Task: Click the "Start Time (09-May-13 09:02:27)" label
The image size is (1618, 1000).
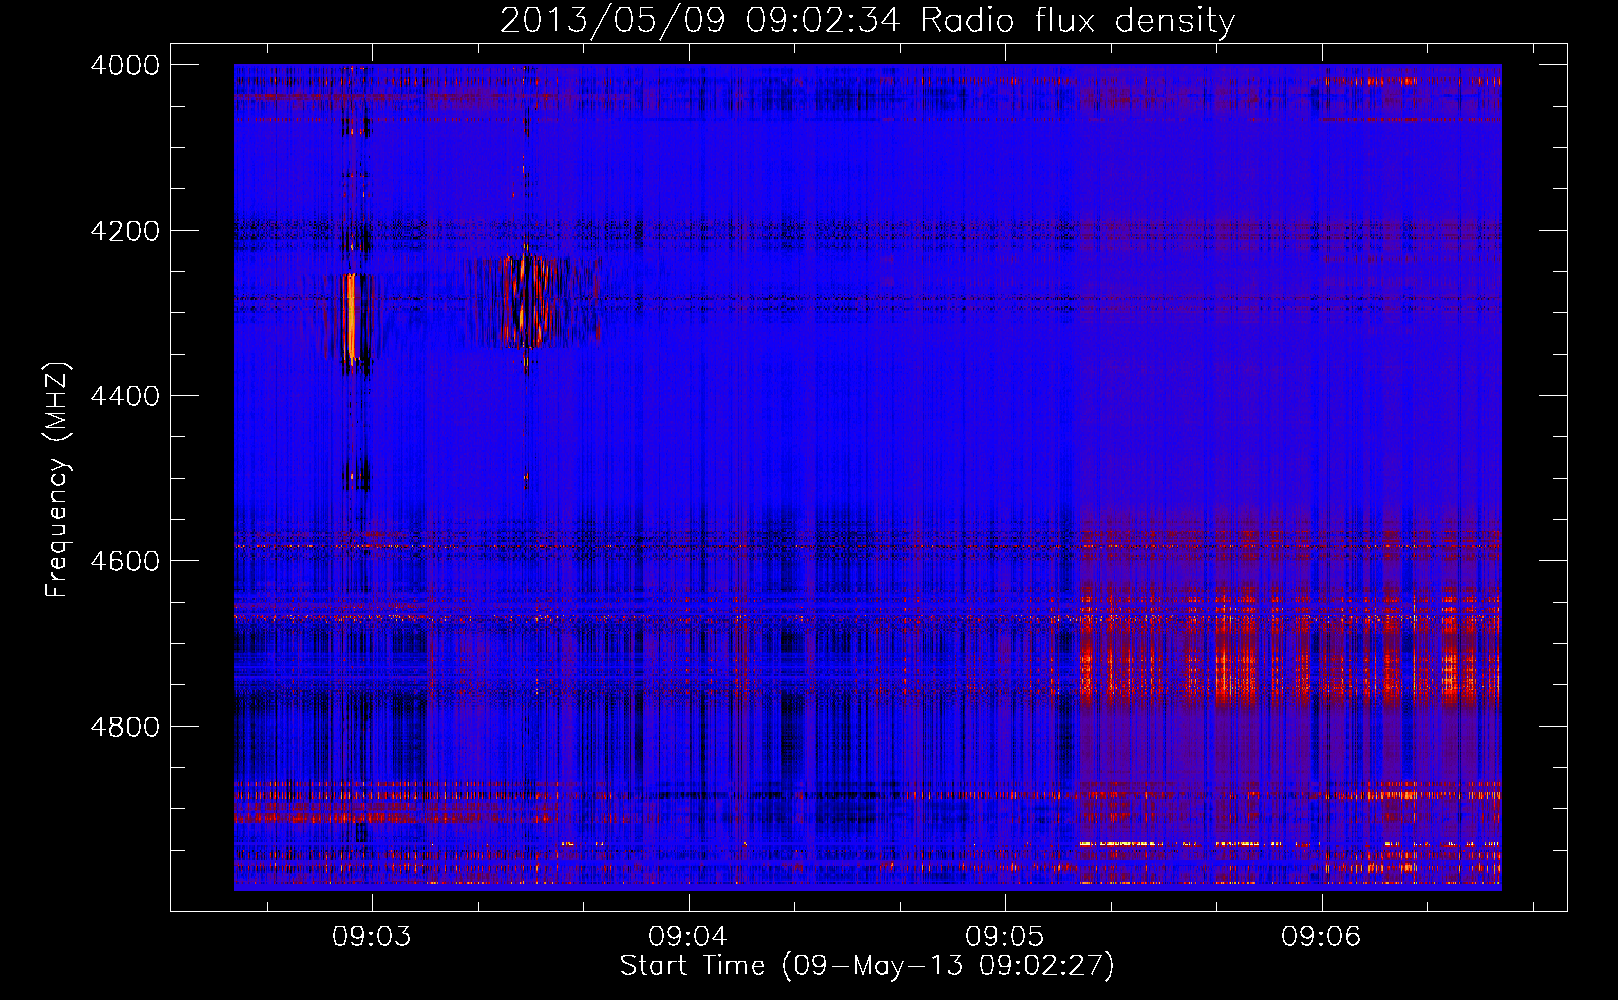Action: (x=866, y=966)
